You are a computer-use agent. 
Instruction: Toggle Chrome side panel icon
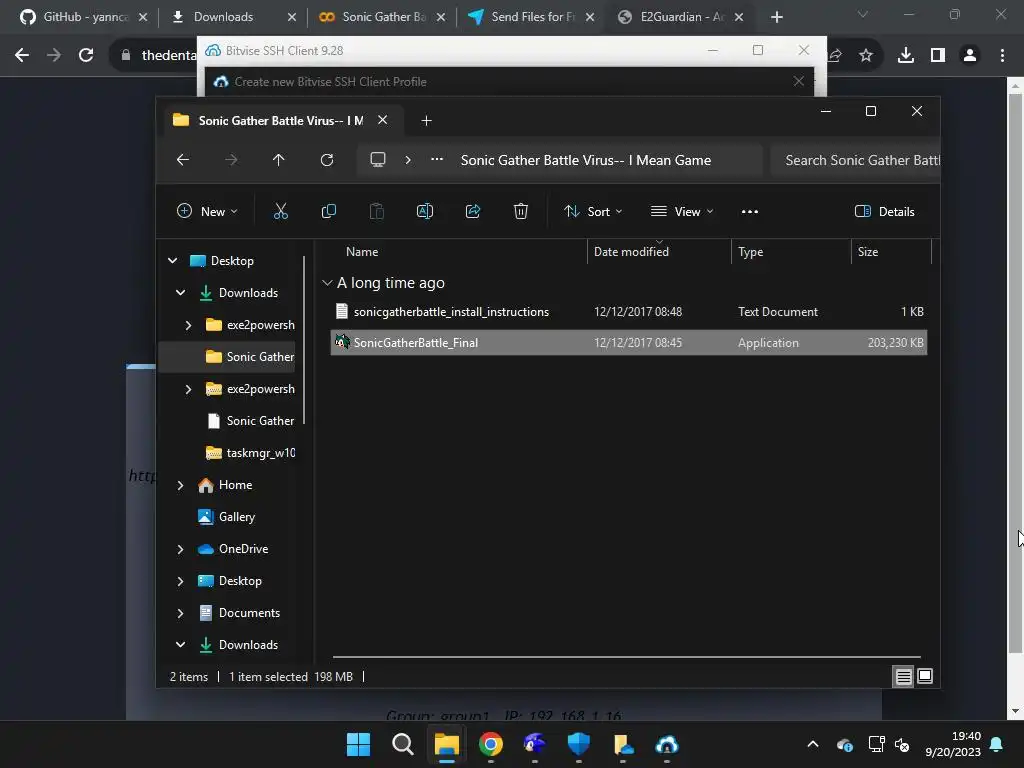click(938, 56)
